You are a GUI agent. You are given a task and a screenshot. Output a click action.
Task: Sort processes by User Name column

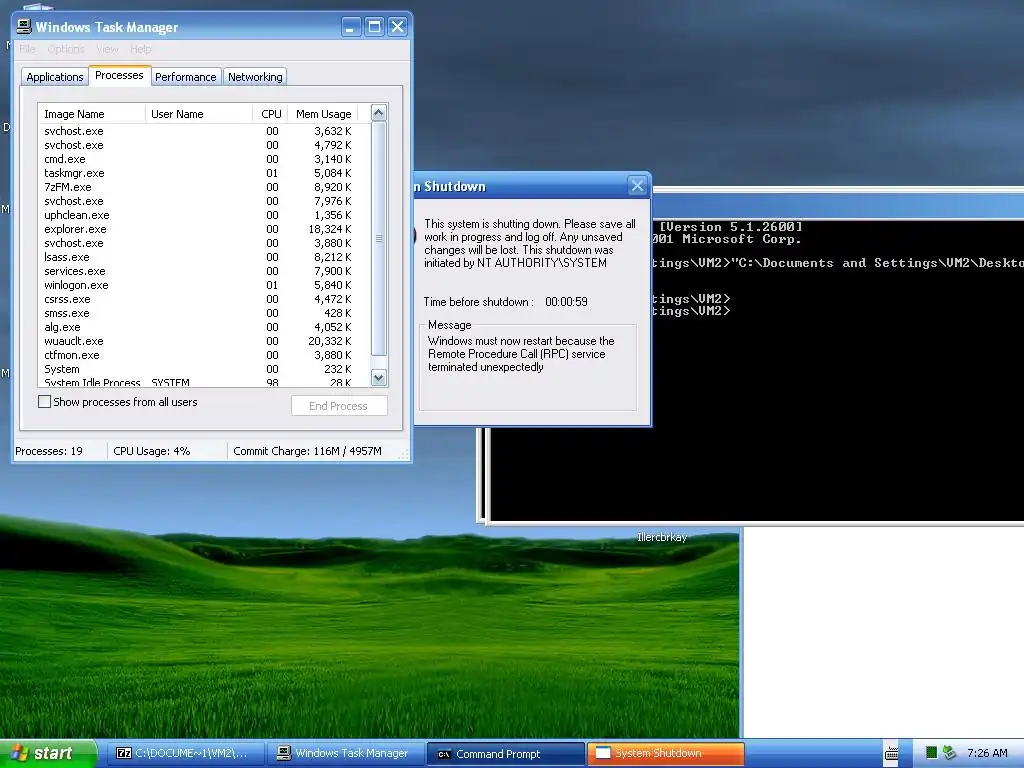199,114
